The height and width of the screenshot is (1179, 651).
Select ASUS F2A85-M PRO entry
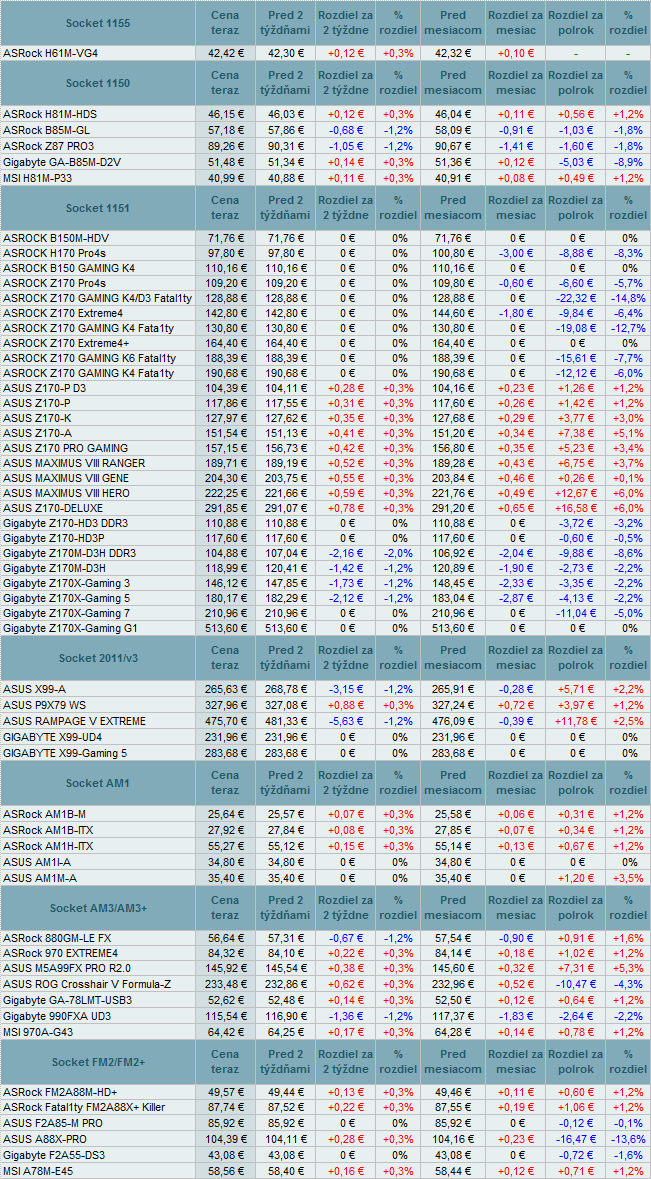[52, 1122]
